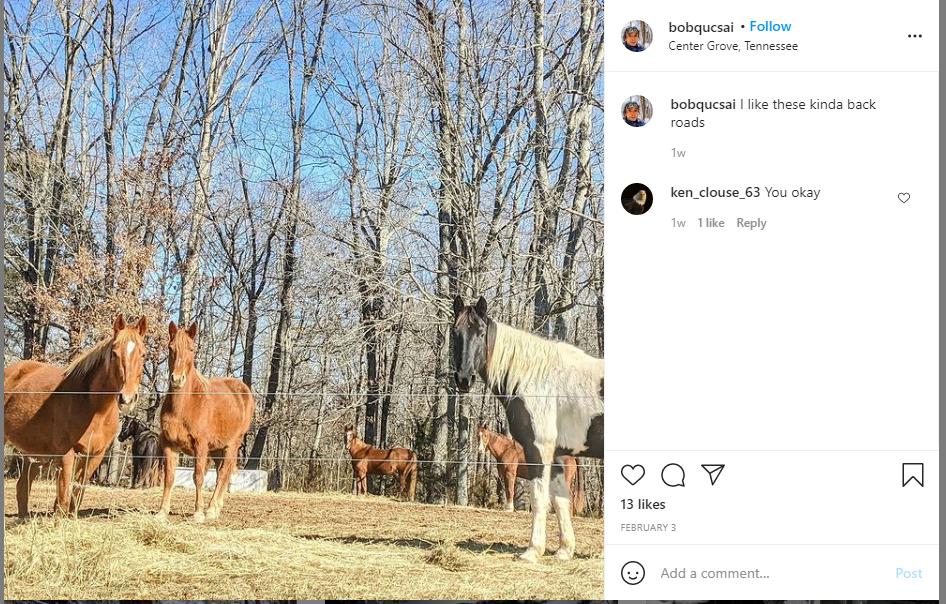View who liked the comment via "1 like"
946x604 pixels.
click(x=711, y=223)
